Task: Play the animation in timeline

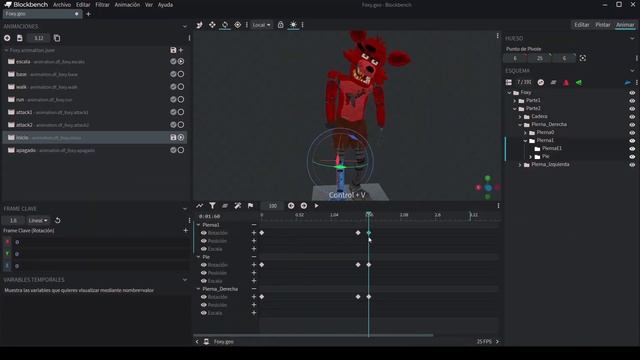Action: 316,206
